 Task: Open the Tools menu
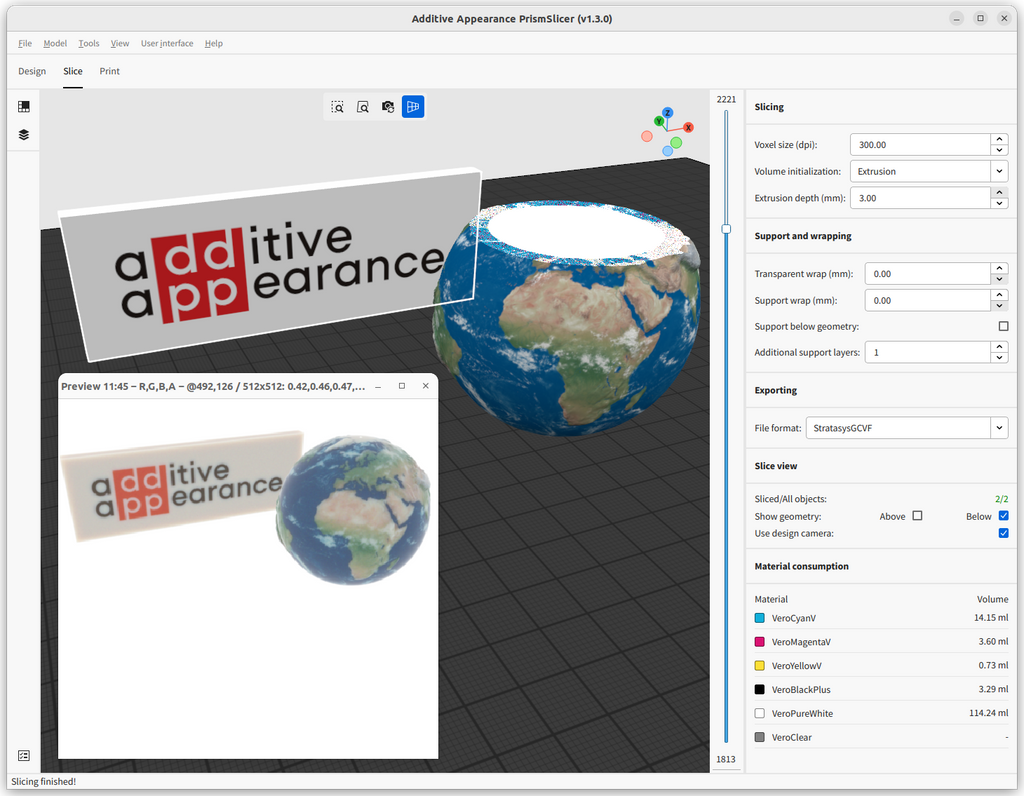(89, 44)
